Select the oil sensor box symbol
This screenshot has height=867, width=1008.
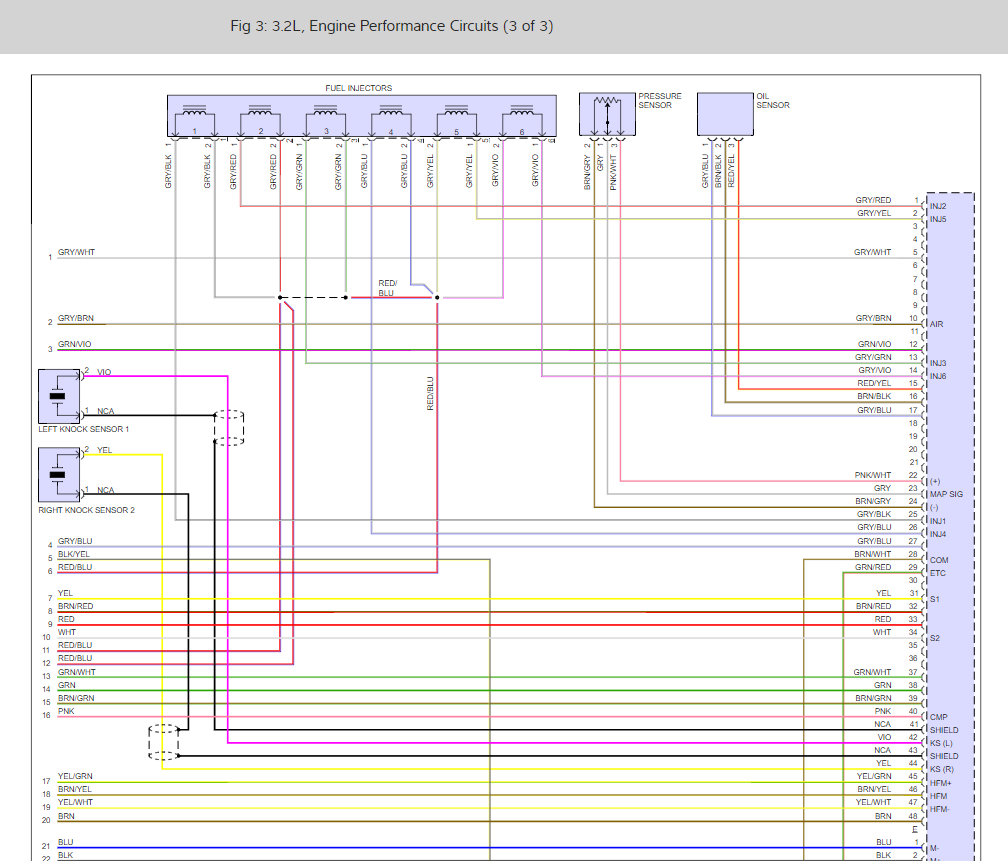tap(725, 114)
